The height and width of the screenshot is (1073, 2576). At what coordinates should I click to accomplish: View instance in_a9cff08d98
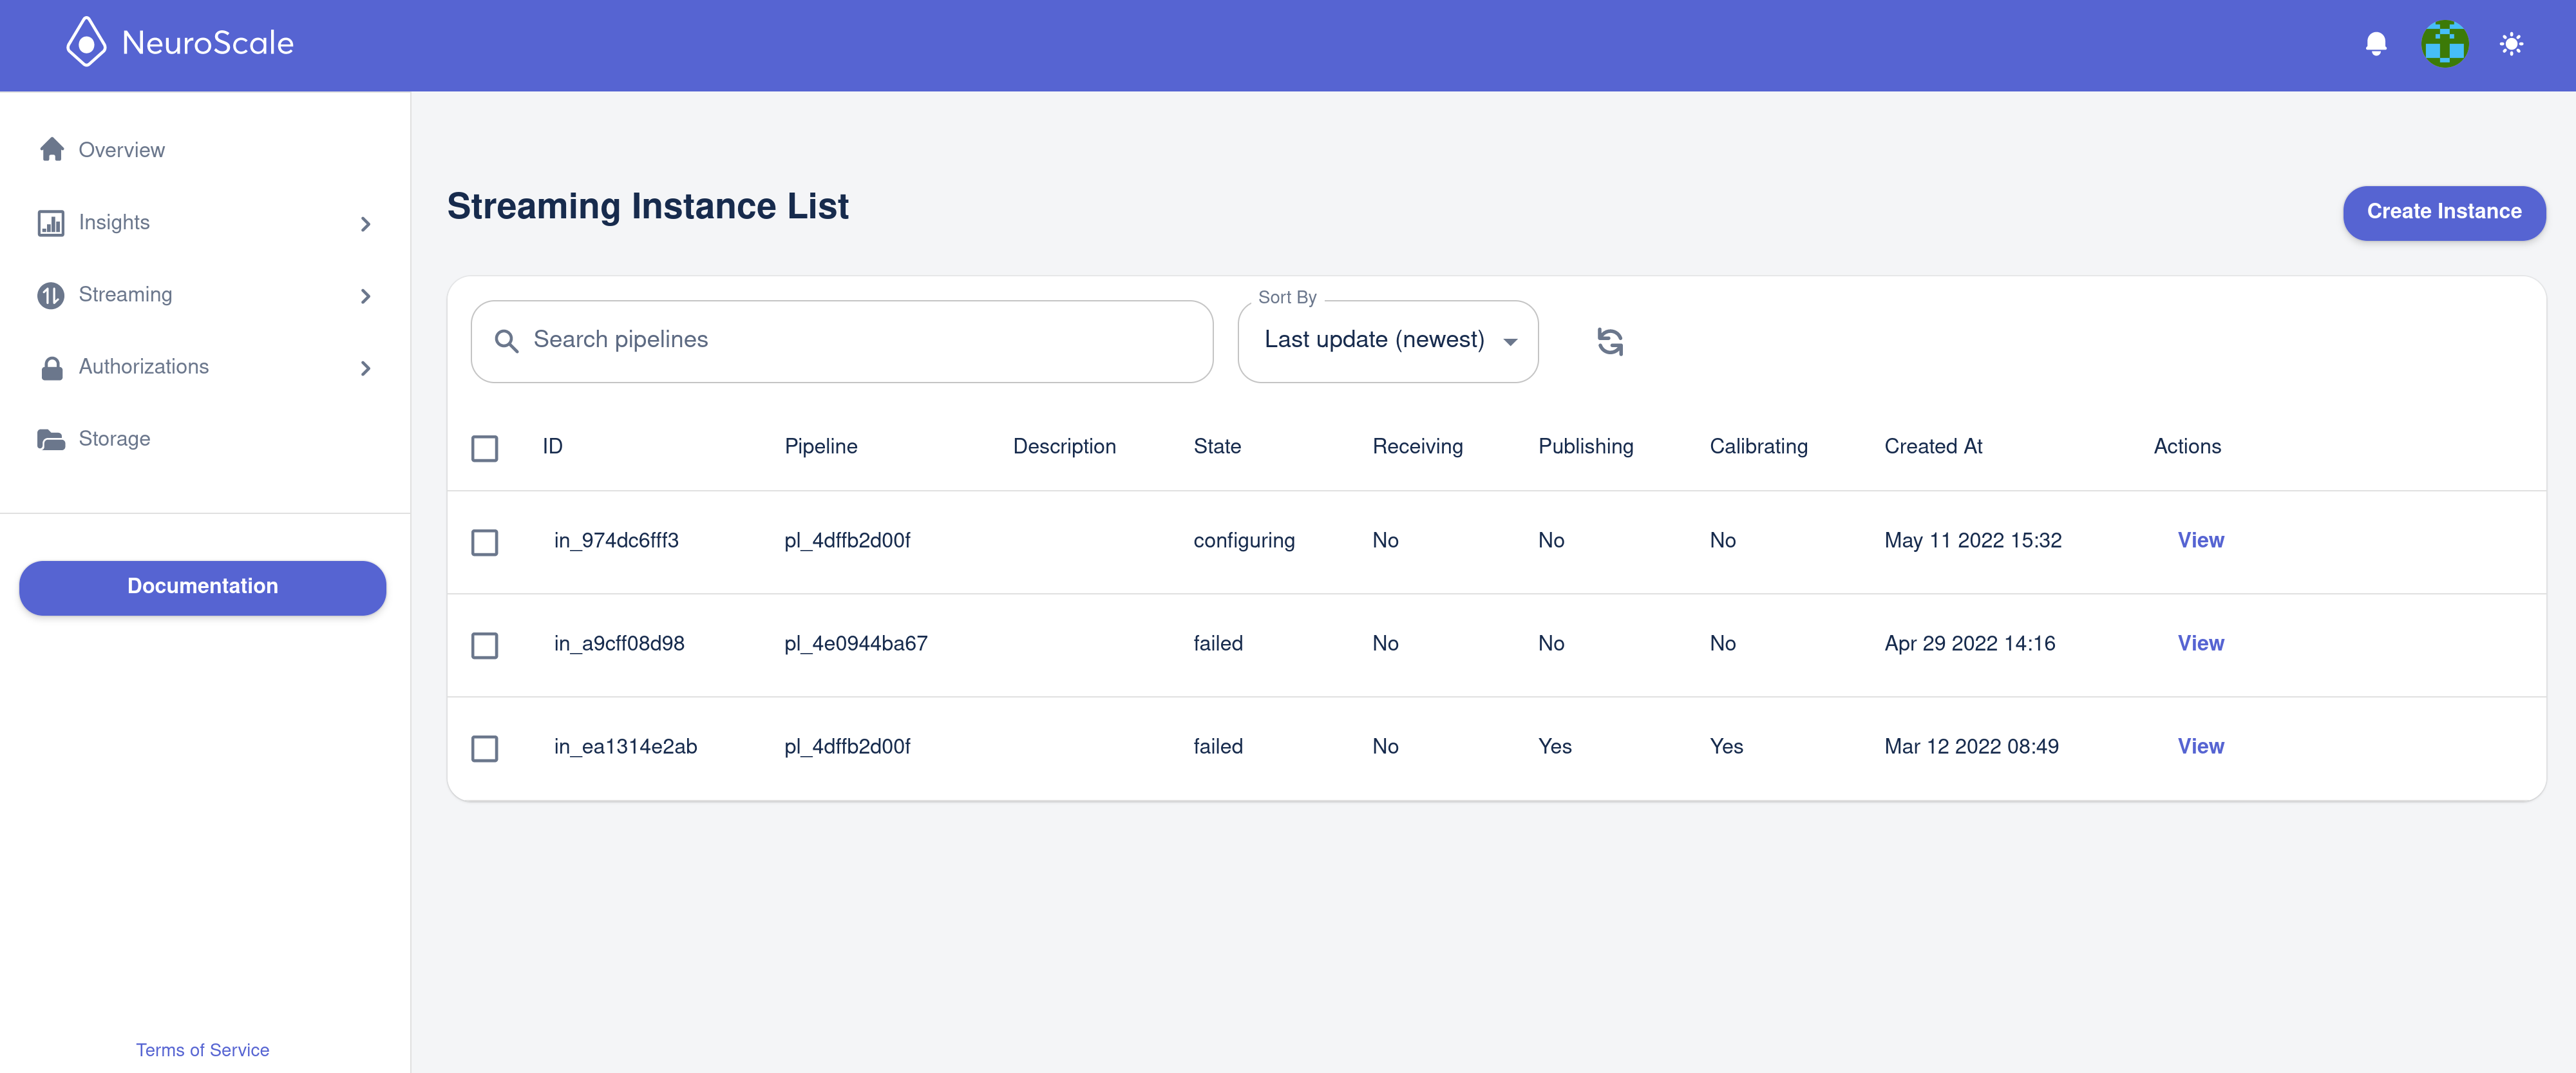[2201, 643]
